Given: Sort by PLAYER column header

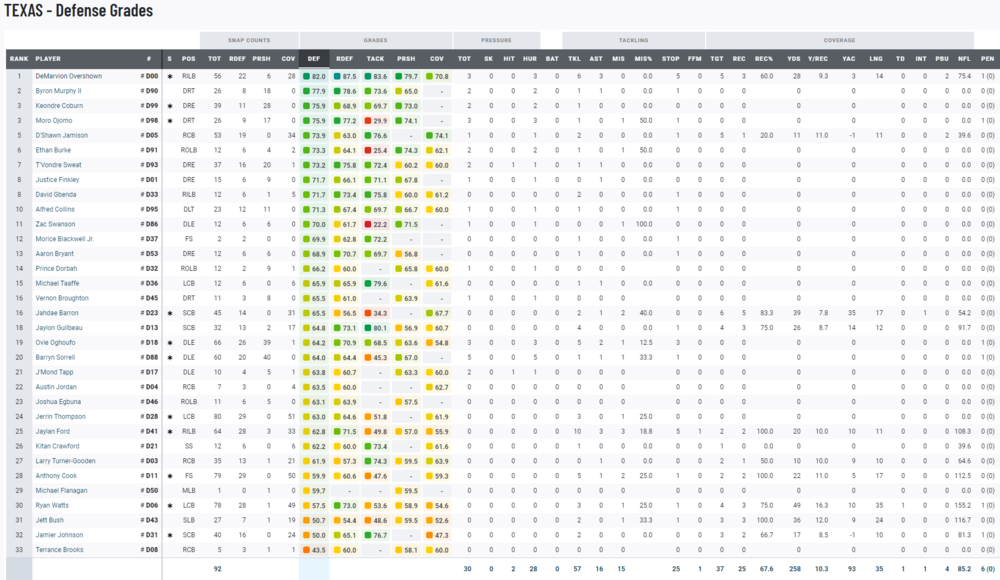Looking at the screenshot, I should pyautogui.click(x=48, y=59).
